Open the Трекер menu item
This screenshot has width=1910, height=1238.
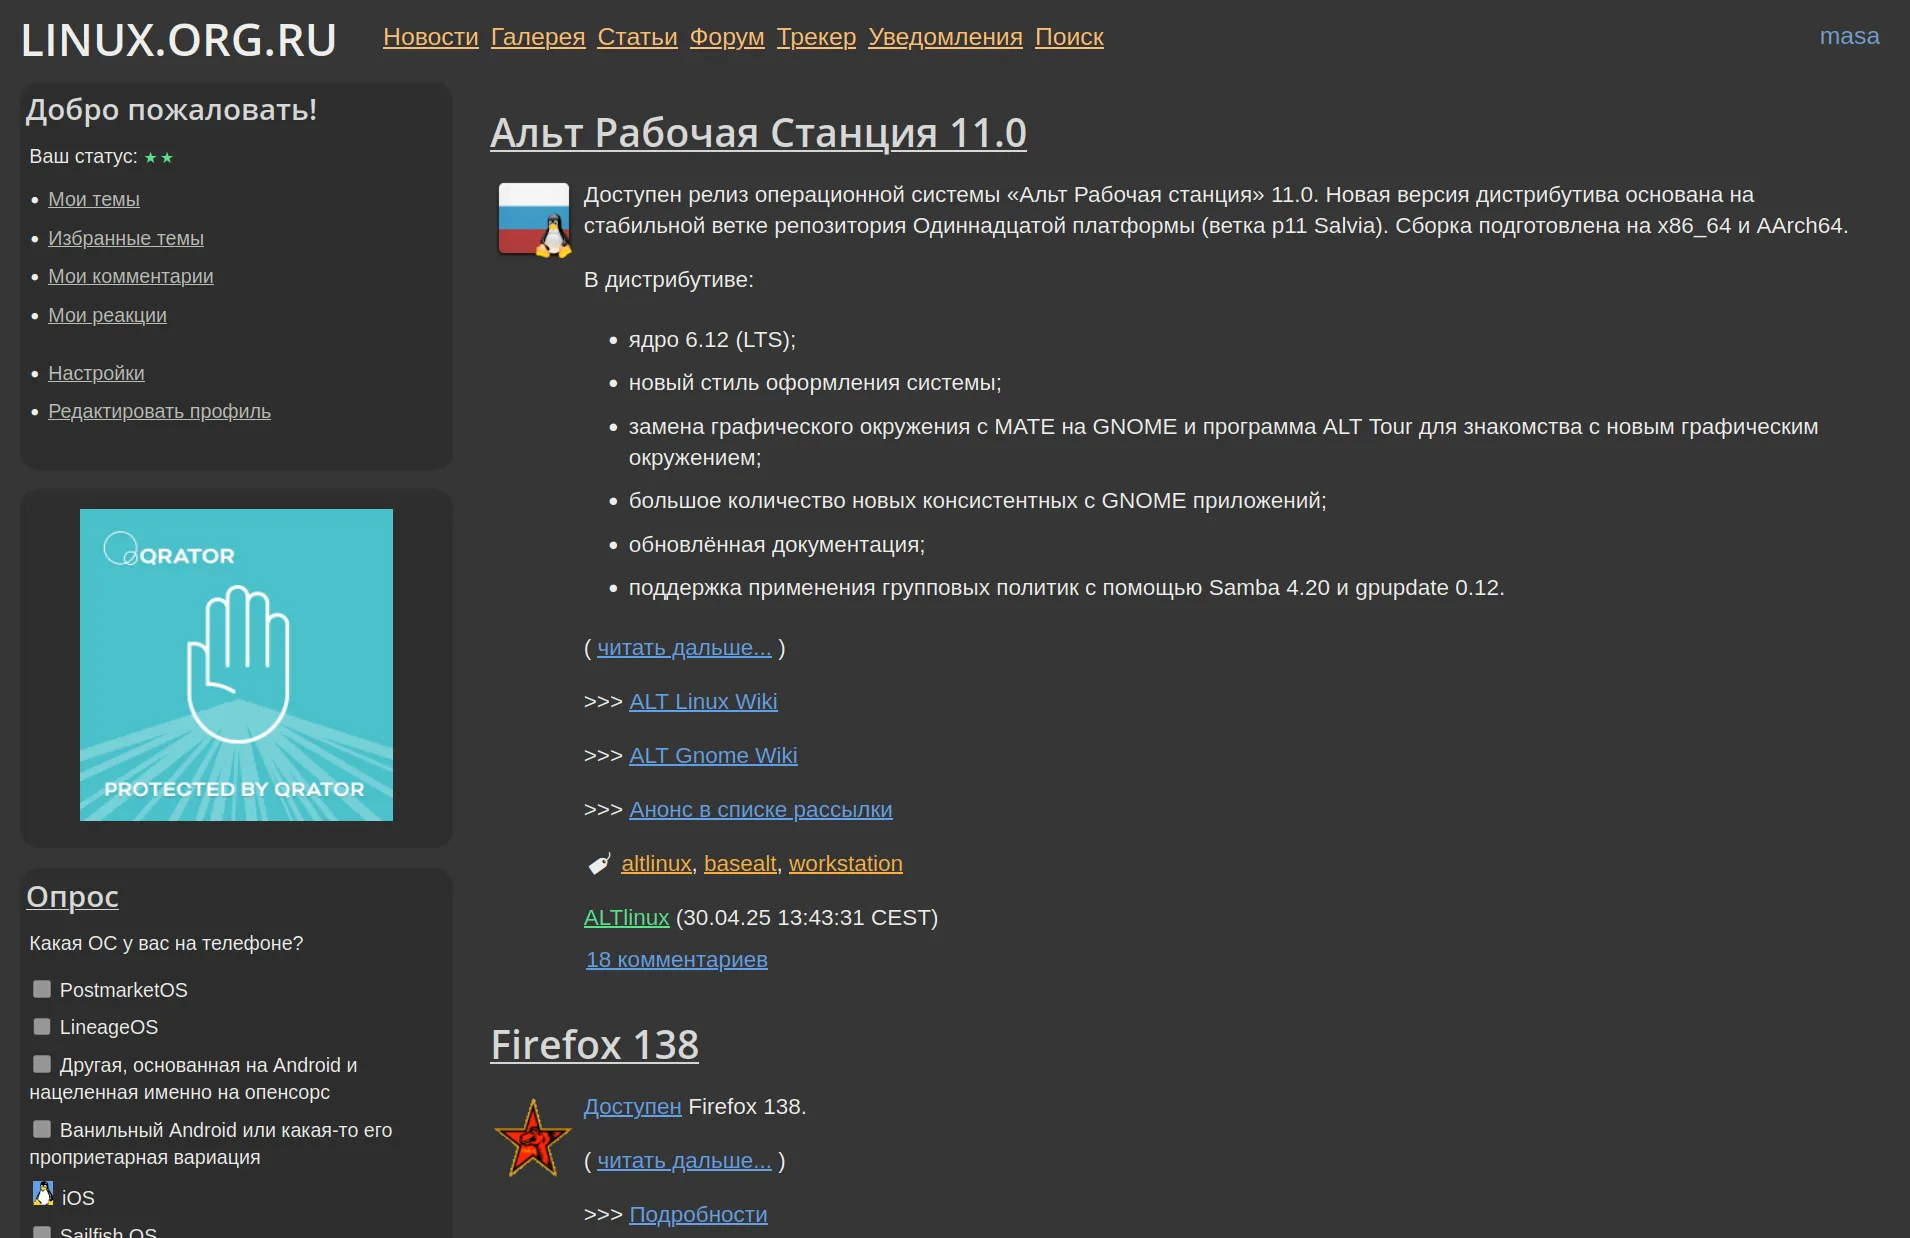[816, 37]
